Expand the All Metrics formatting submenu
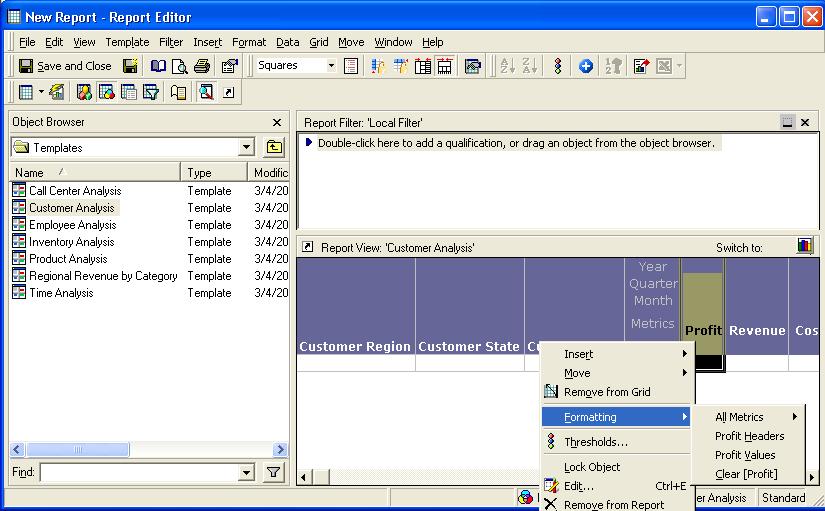Image resolution: width=825 pixels, height=511 pixels. coord(749,417)
